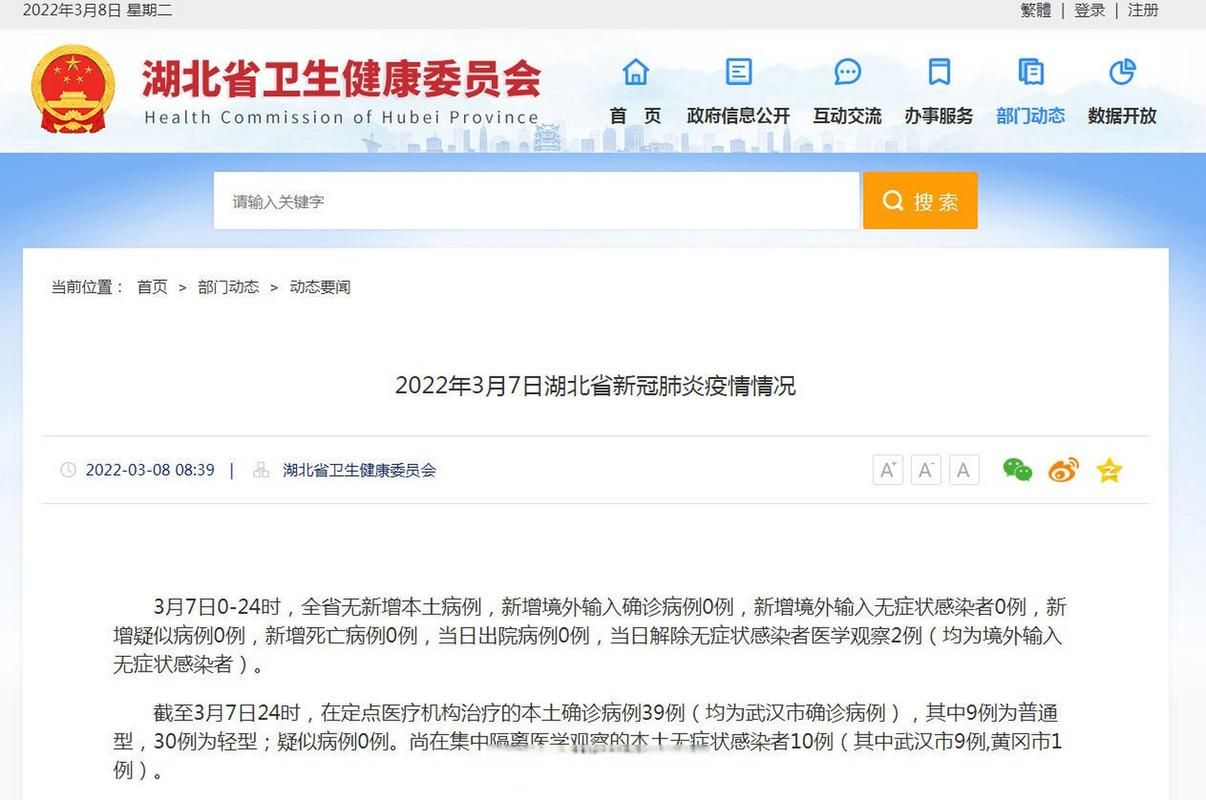Click the service bookmark icon above 办事服务

[x=938, y=72]
